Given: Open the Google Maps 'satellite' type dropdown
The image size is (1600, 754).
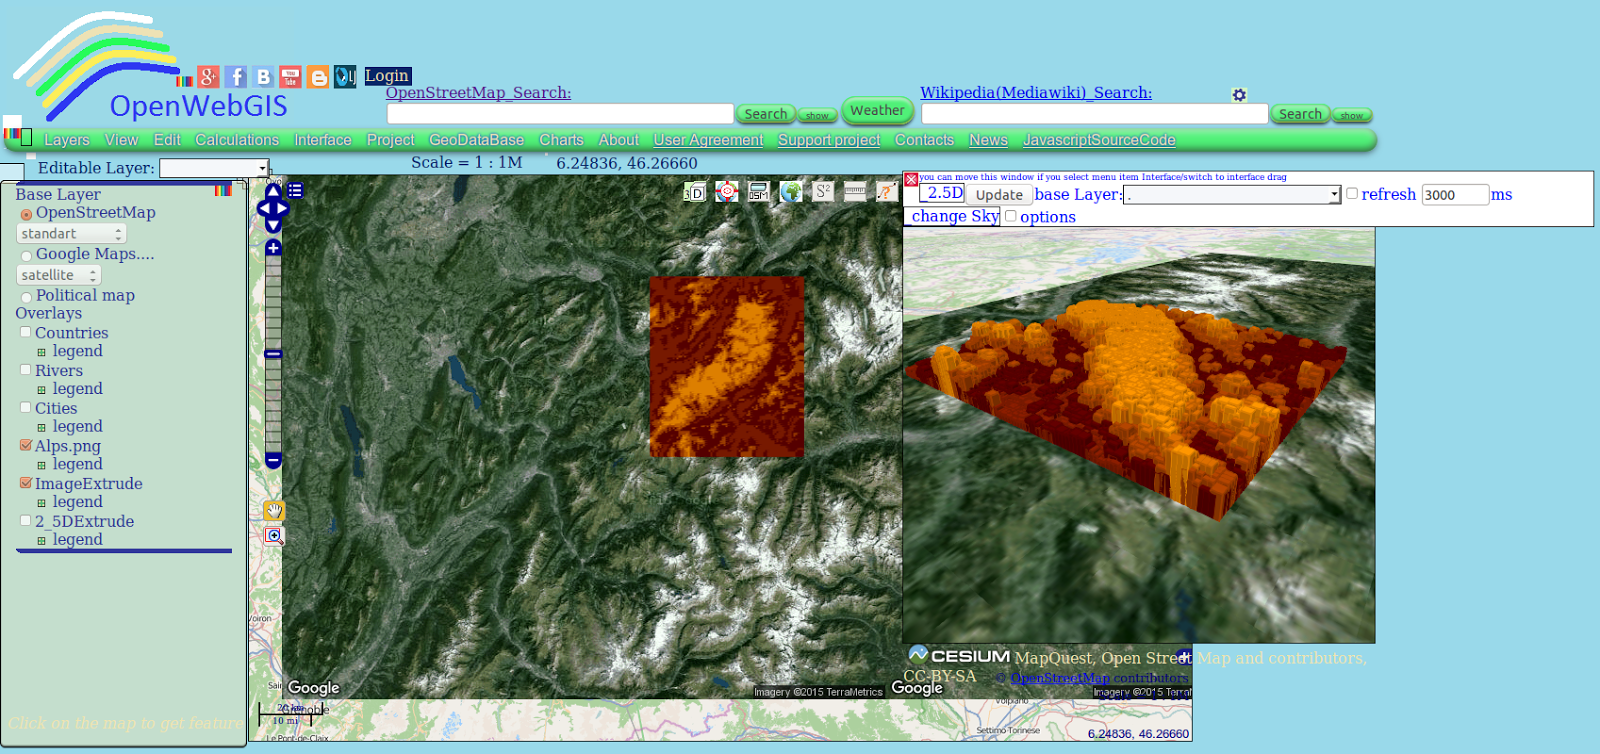Looking at the screenshot, I should 59,275.
